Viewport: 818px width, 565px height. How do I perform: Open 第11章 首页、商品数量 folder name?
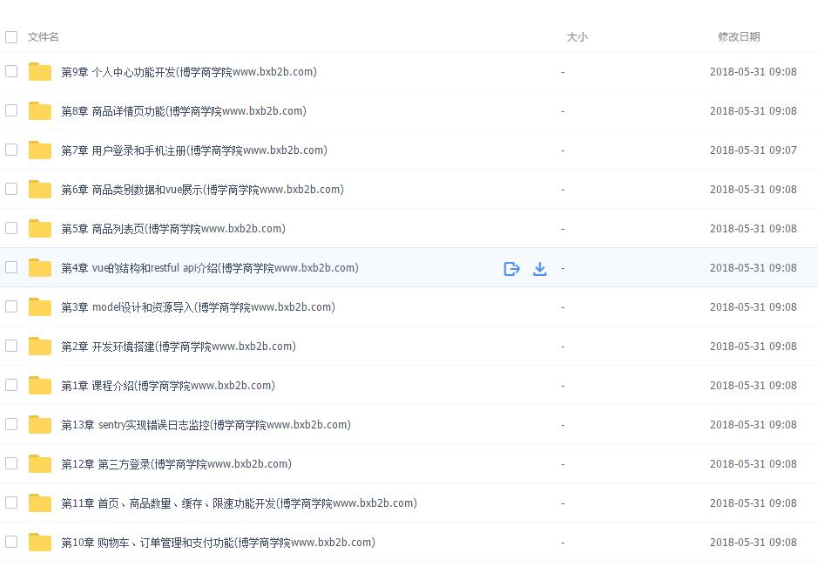click(x=239, y=503)
